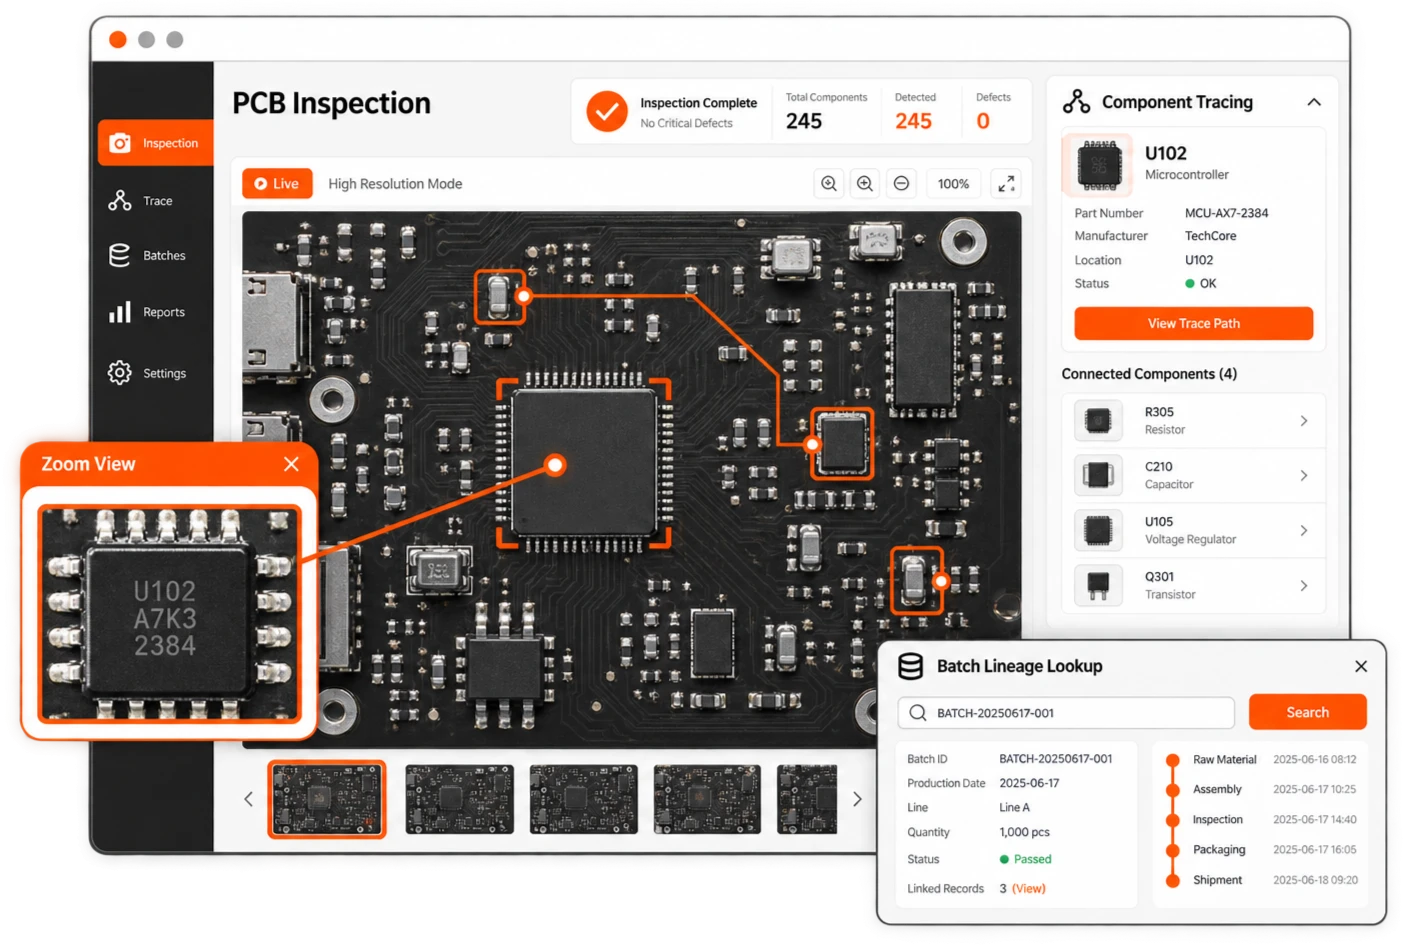This screenshot has width=1405, height=945.
Task: Expand PCB view to fullscreen
Action: point(1006,184)
